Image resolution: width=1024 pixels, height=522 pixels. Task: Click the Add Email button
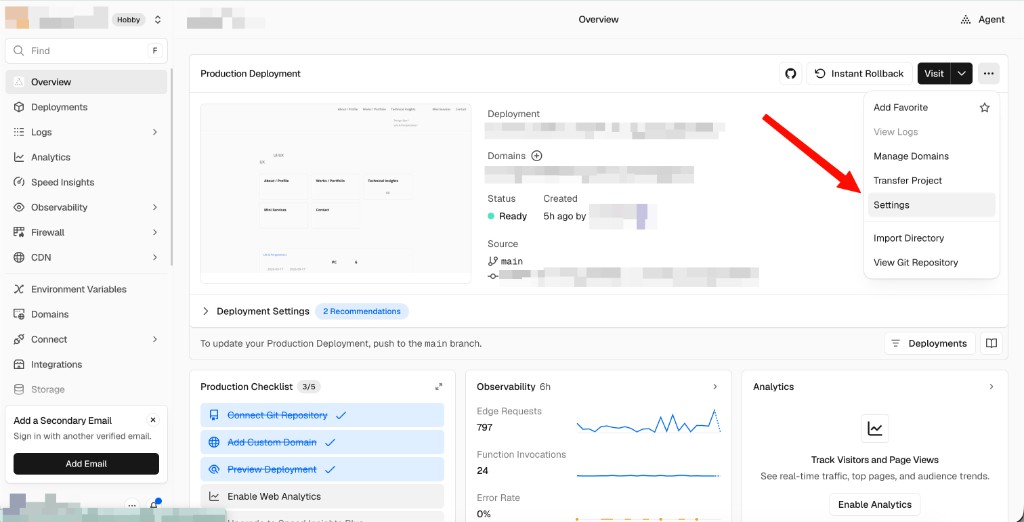(x=86, y=464)
